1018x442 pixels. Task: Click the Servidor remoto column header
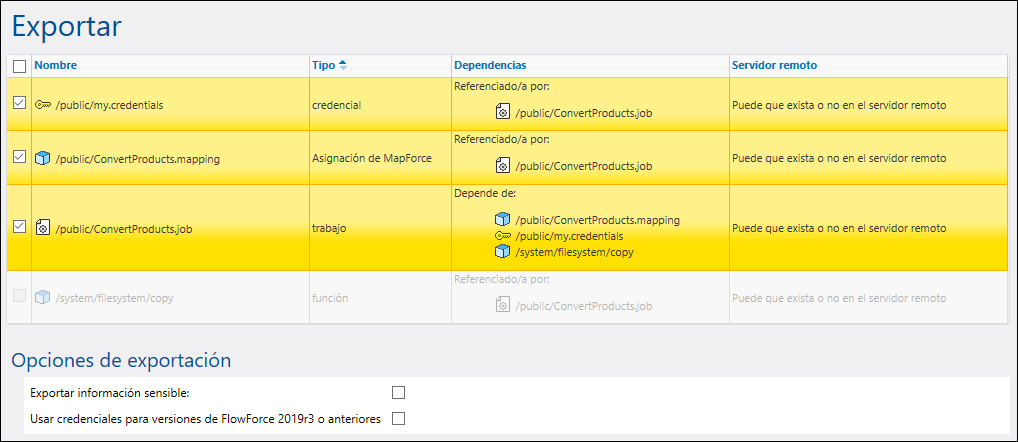tap(773, 65)
